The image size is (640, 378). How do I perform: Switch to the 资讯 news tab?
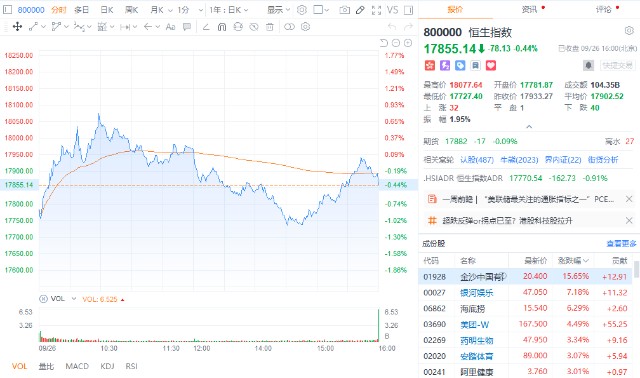pyautogui.click(x=529, y=9)
